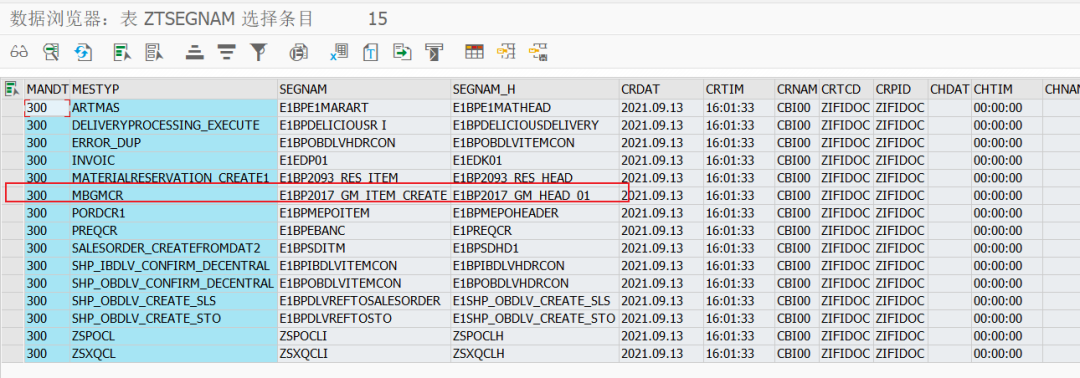Image resolution: width=1080 pixels, height=378 pixels.
Task: Refresh the table data
Action: tap(83, 52)
